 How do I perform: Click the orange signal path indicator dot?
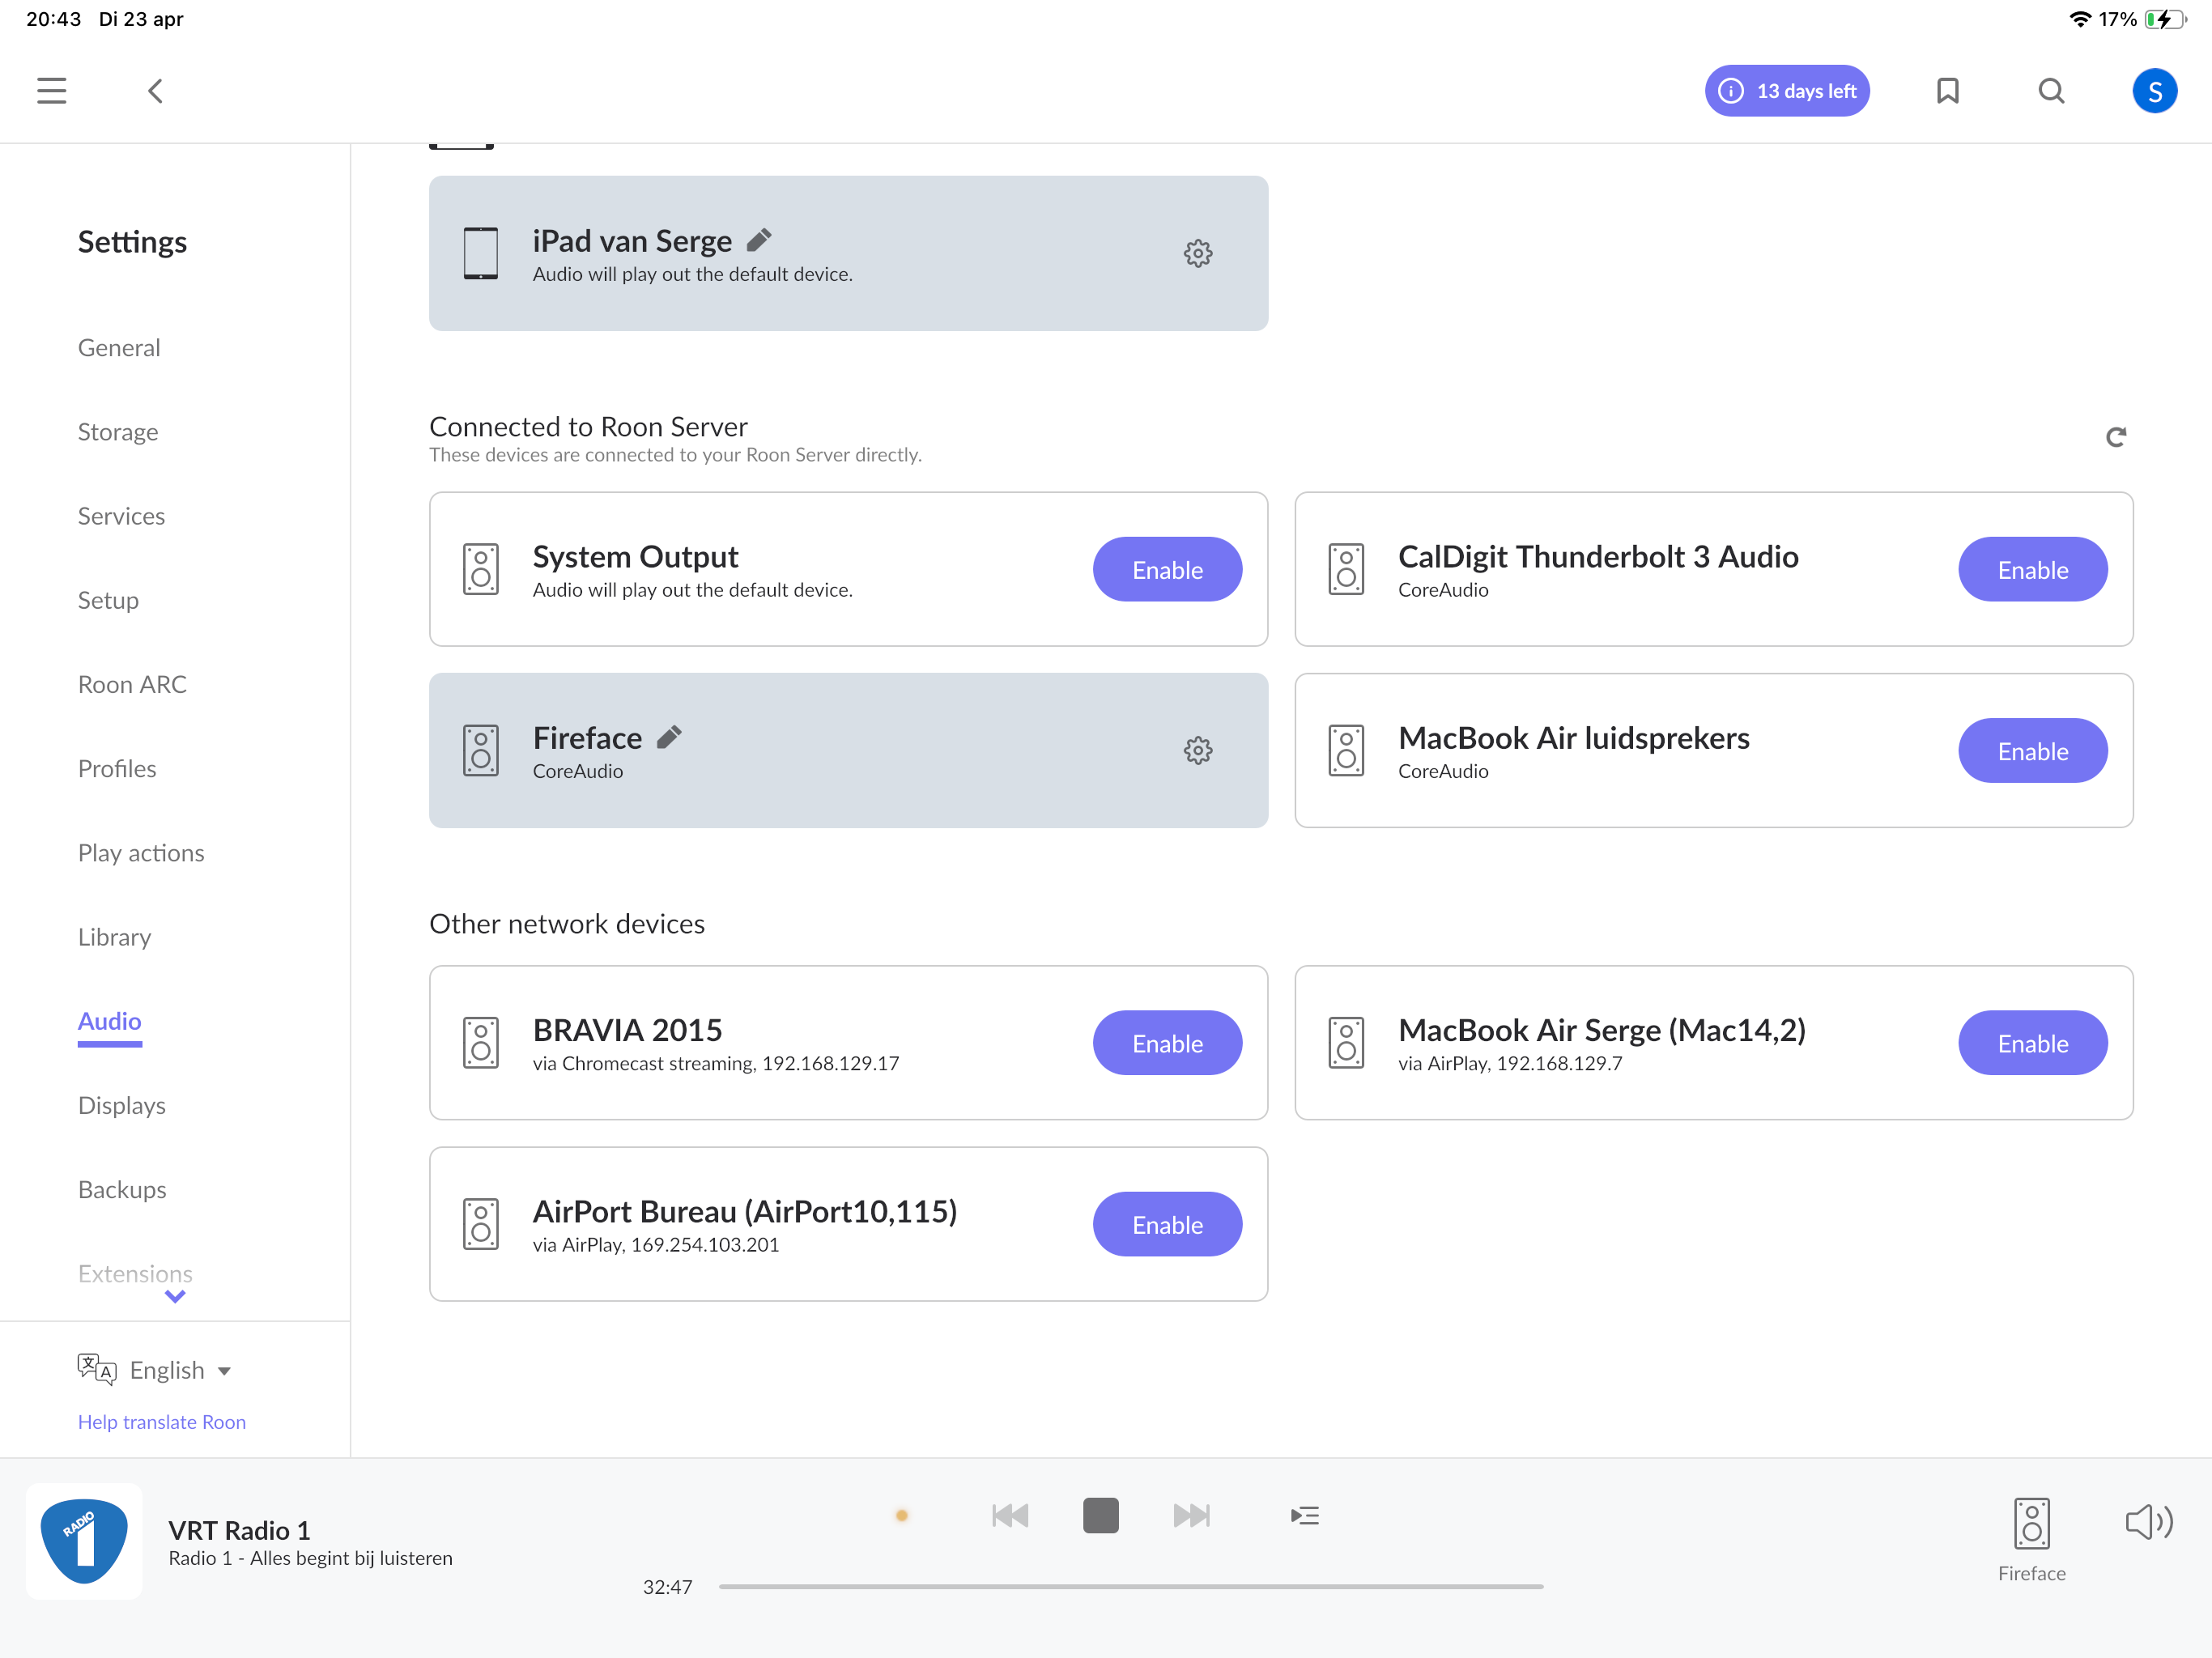[902, 1516]
